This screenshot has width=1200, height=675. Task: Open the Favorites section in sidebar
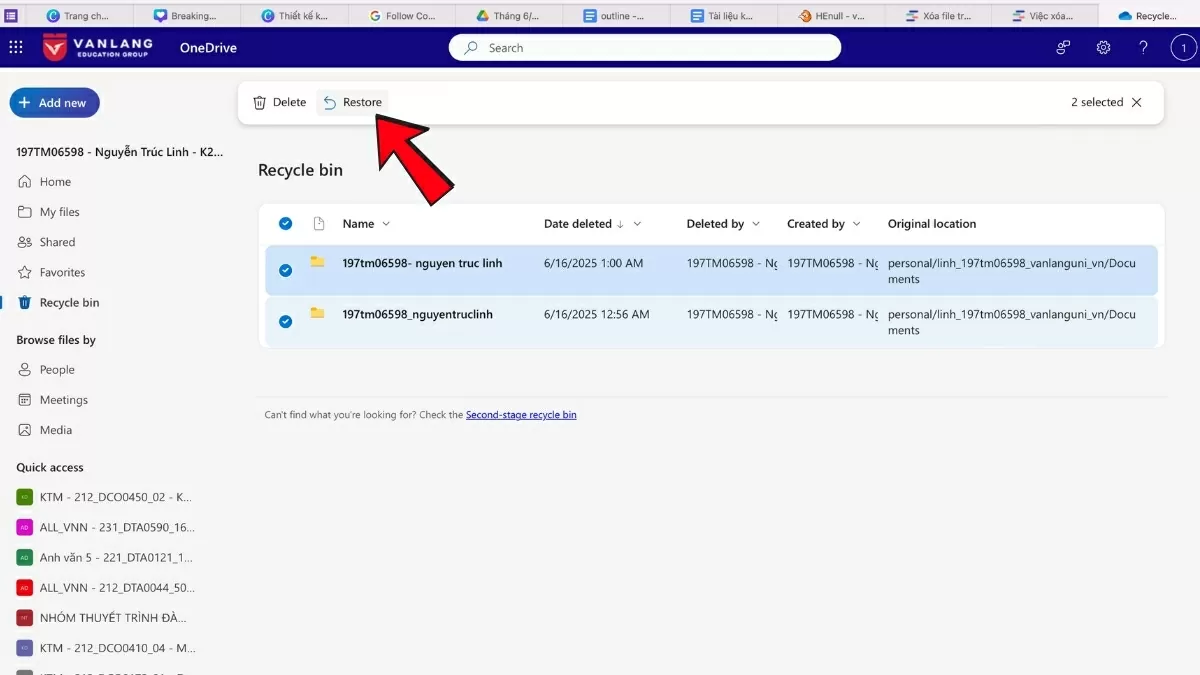[x=62, y=272]
